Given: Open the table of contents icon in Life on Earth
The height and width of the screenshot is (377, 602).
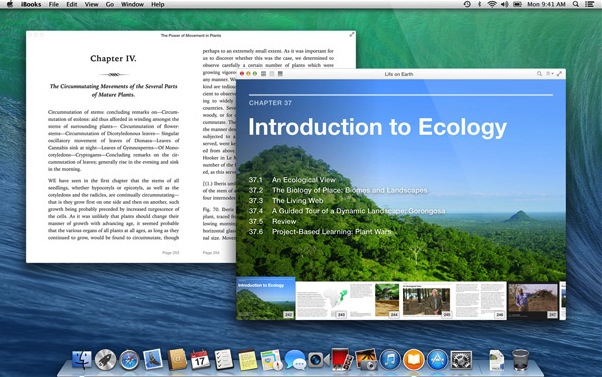Looking at the screenshot, I should pos(272,74).
